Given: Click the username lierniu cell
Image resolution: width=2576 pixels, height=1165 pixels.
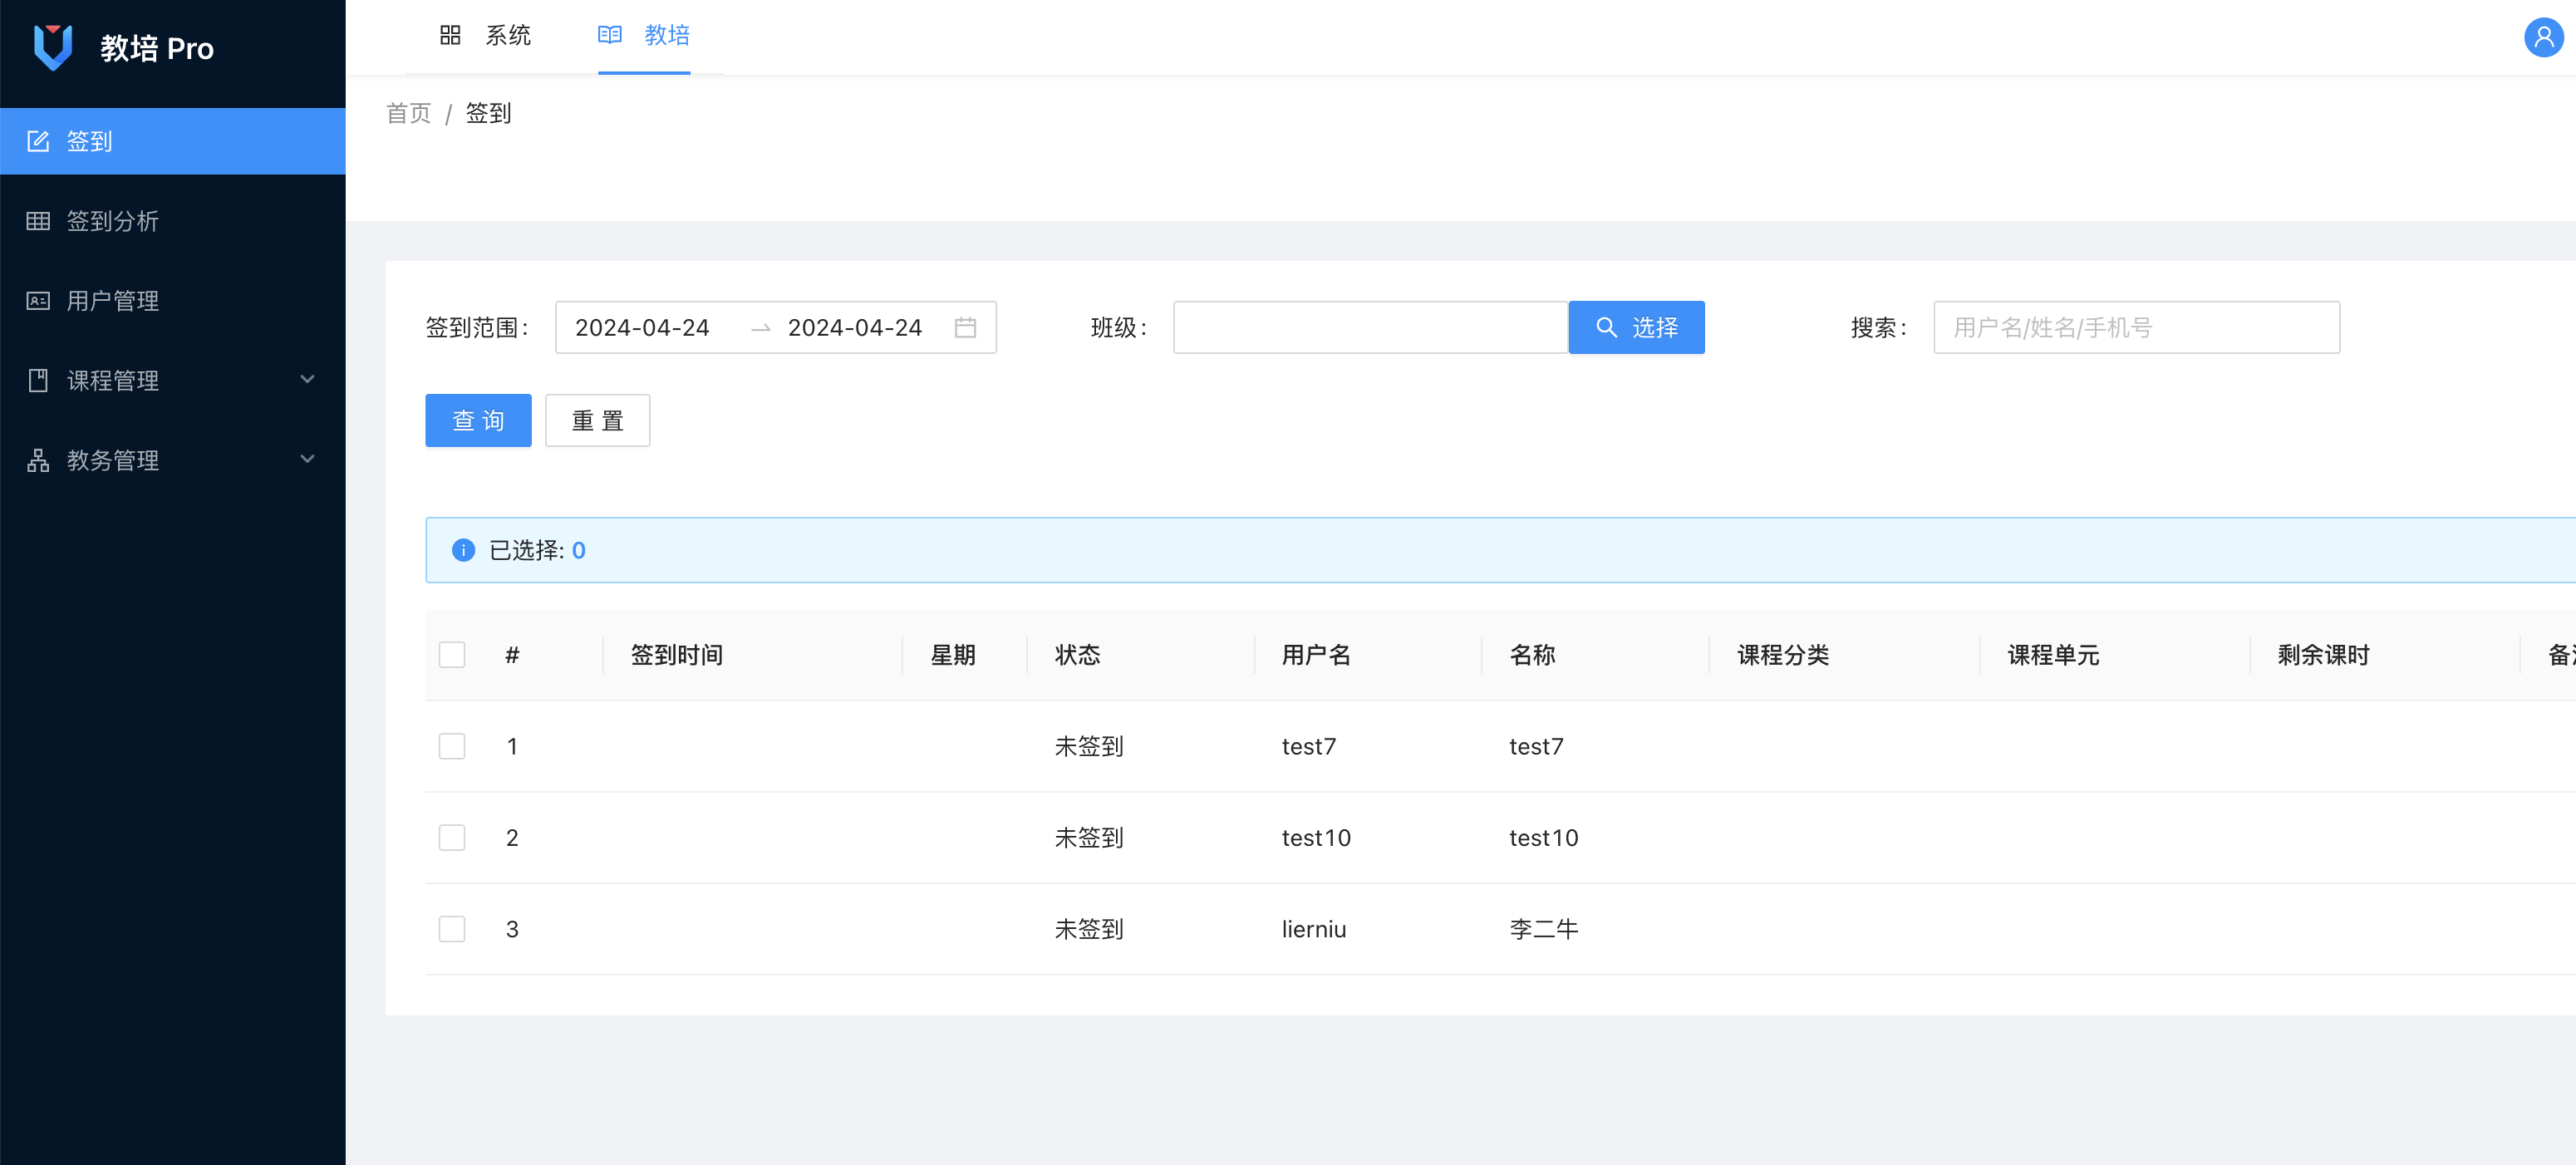Looking at the screenshot, I should (x=1314, y=929).
